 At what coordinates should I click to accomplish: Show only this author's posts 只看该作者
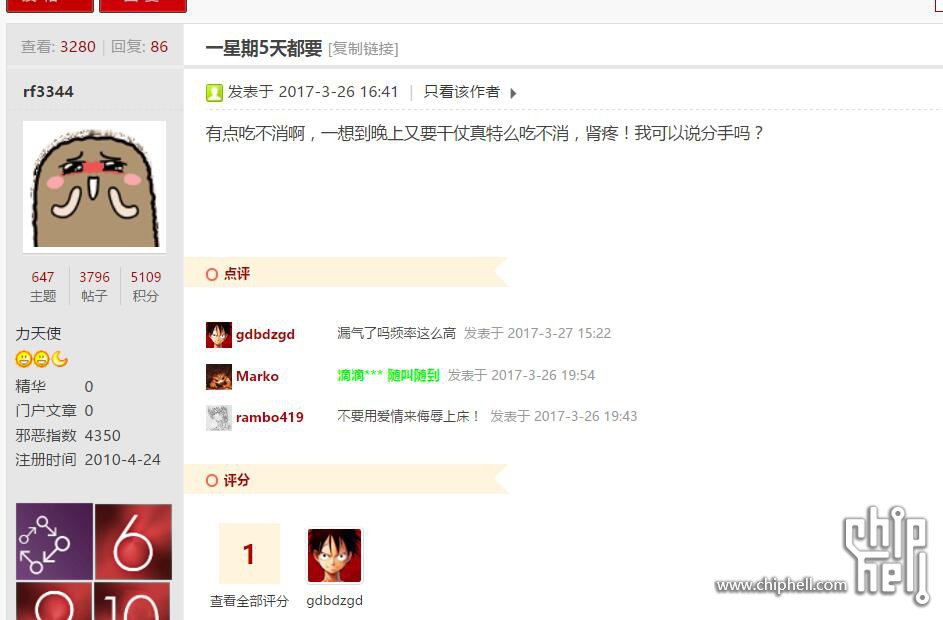click(x=461, y=92)
